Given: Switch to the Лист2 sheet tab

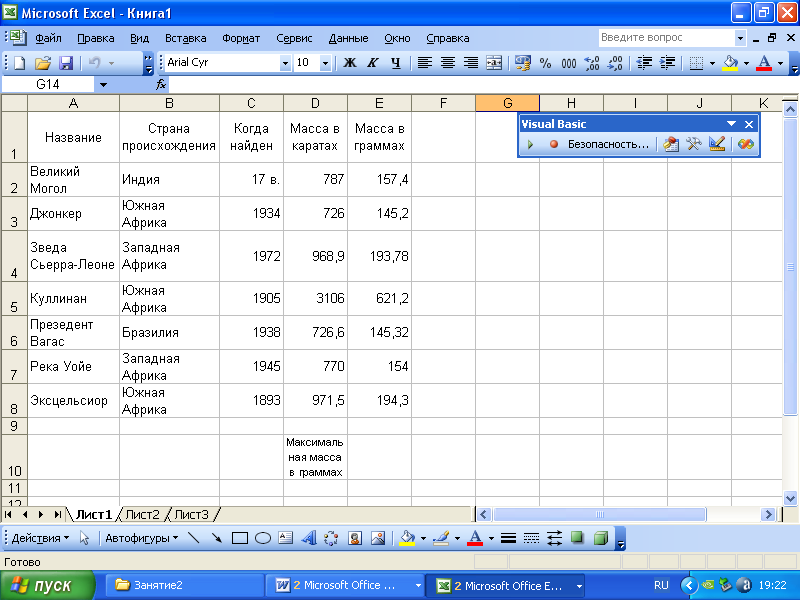Looking at the screenshot, I should click(142, 514).
